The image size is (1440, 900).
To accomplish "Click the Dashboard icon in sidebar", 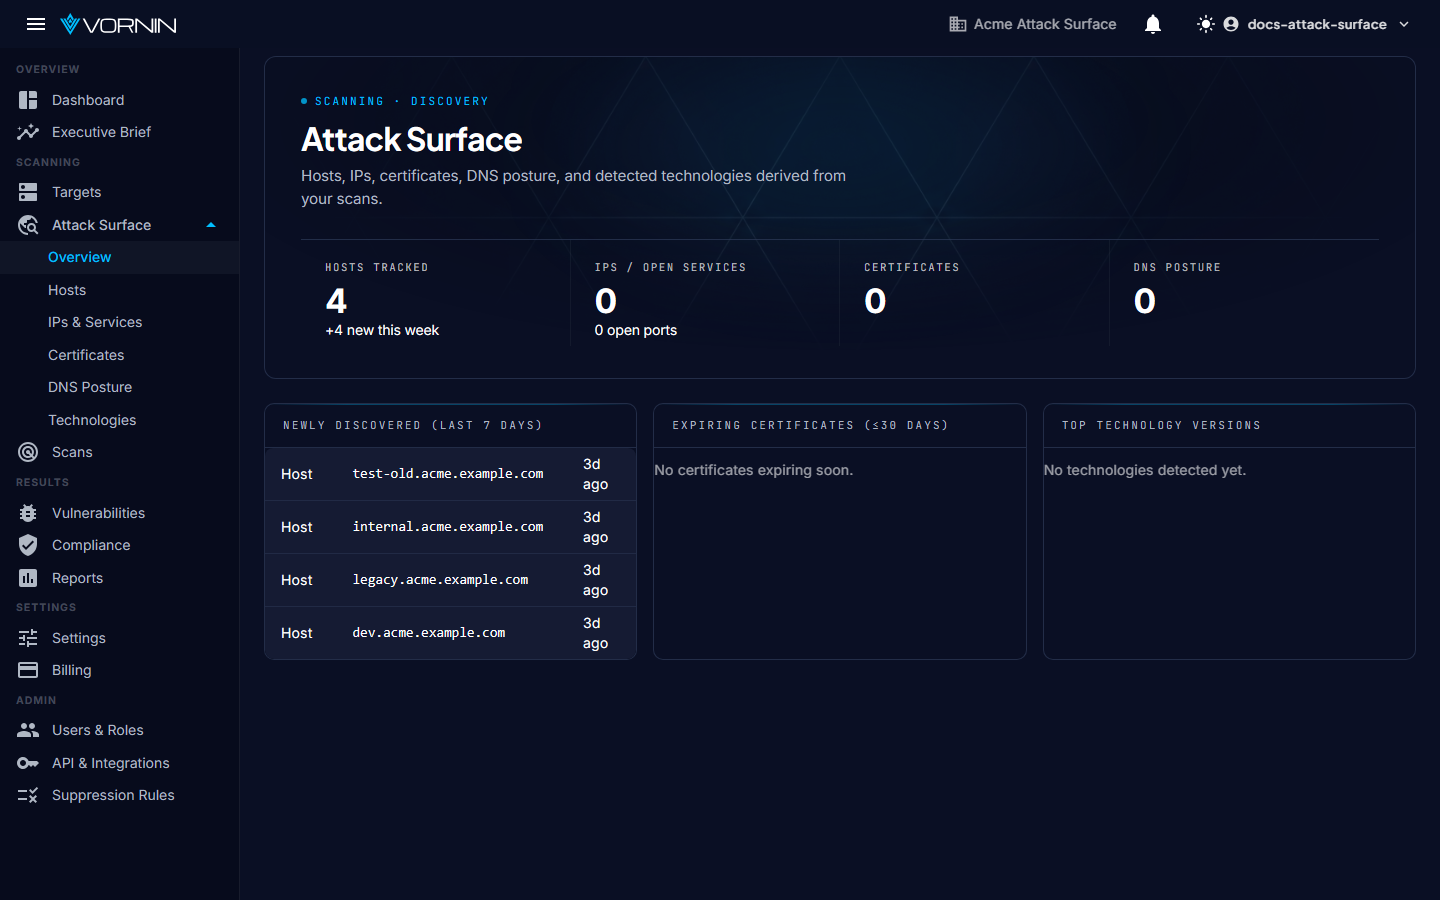I will pos(28,100).
